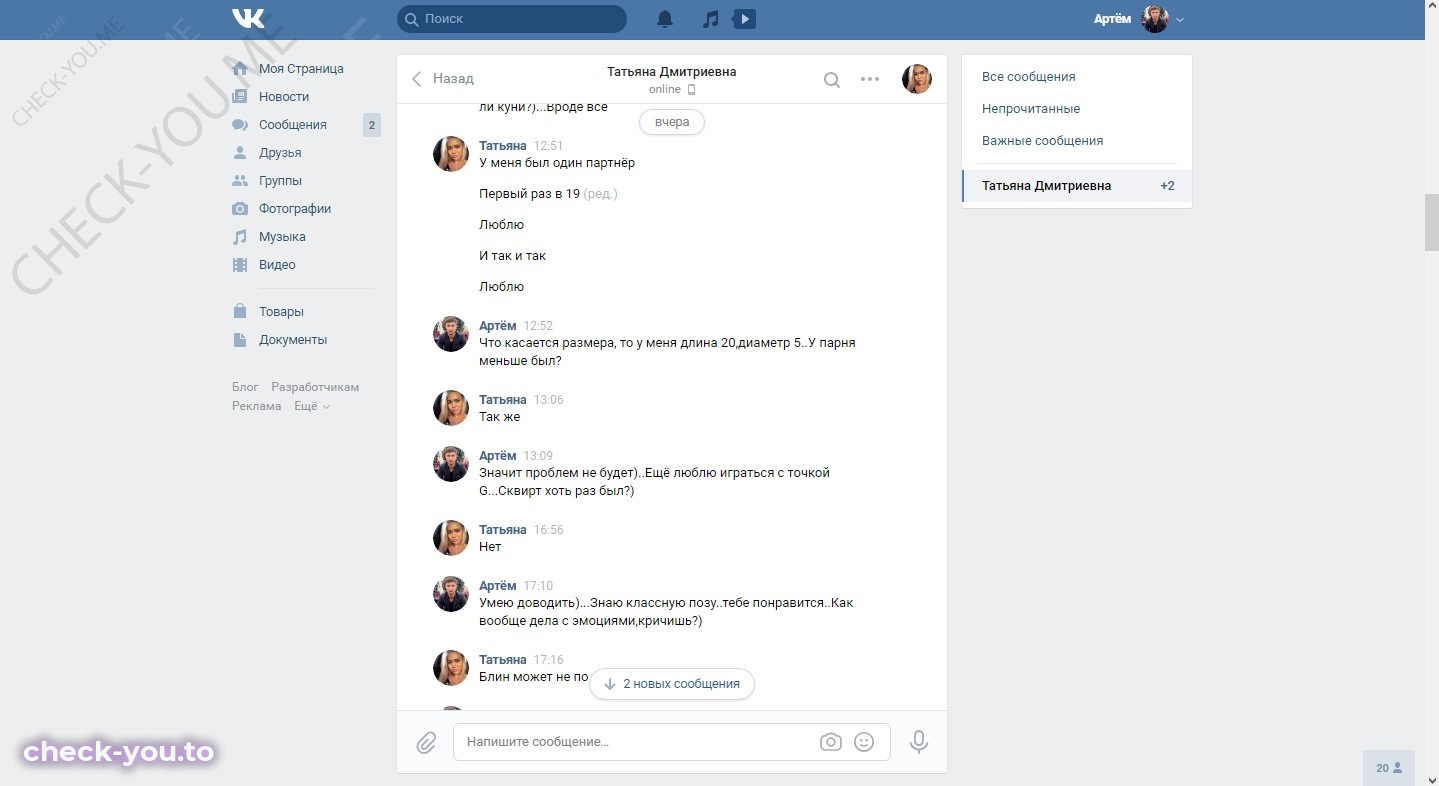Viewport: 1439px width, 786px height.
Task: Open Фотографии in sidebar
Action: (x=295, y=209)
